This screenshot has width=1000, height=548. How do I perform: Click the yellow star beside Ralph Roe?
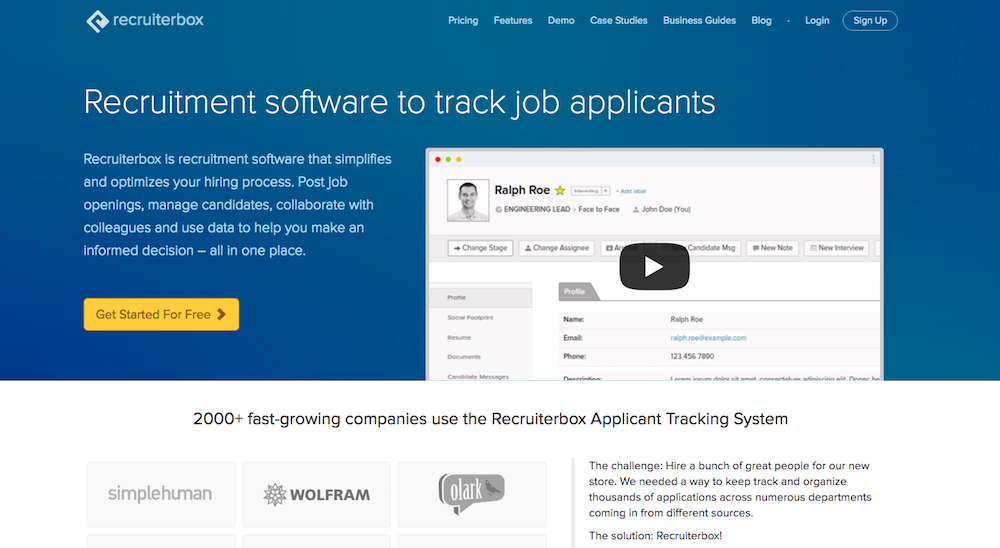pos(560,190)
